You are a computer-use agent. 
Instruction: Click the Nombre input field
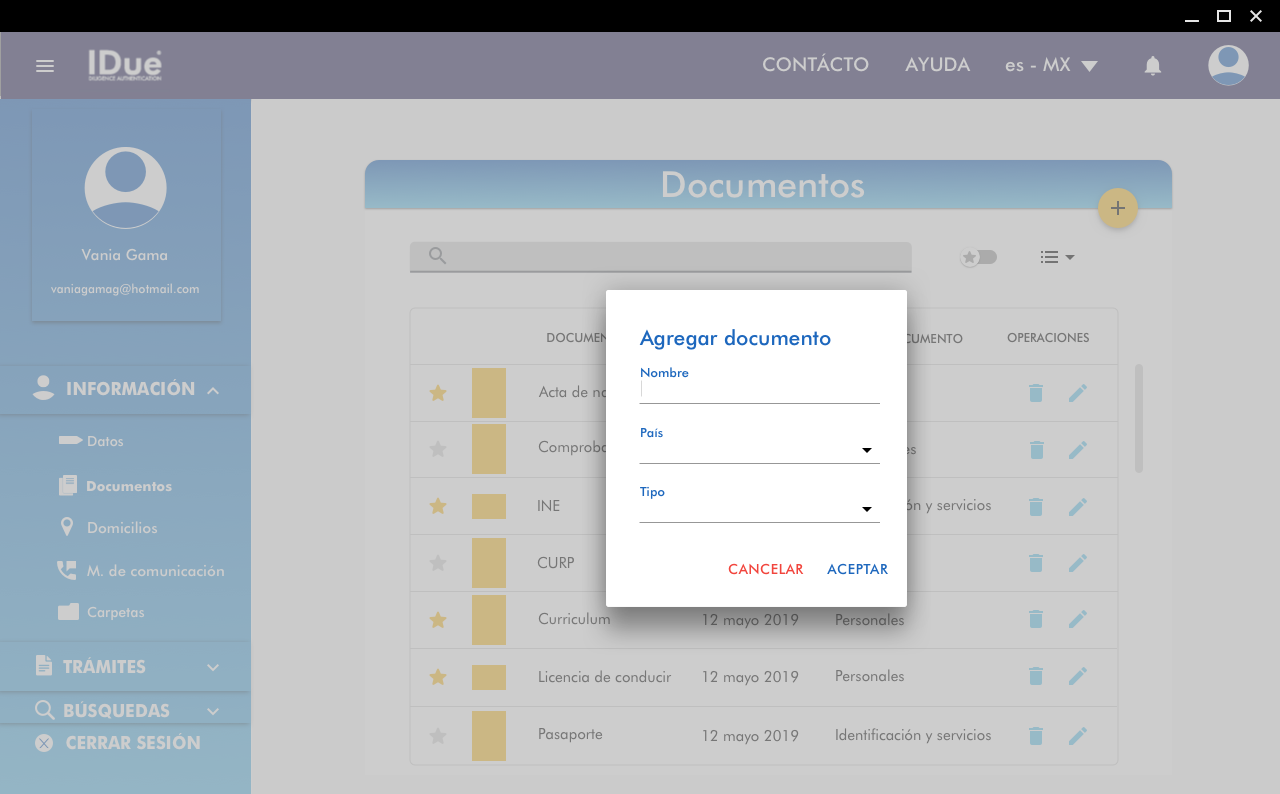point(759,391)
